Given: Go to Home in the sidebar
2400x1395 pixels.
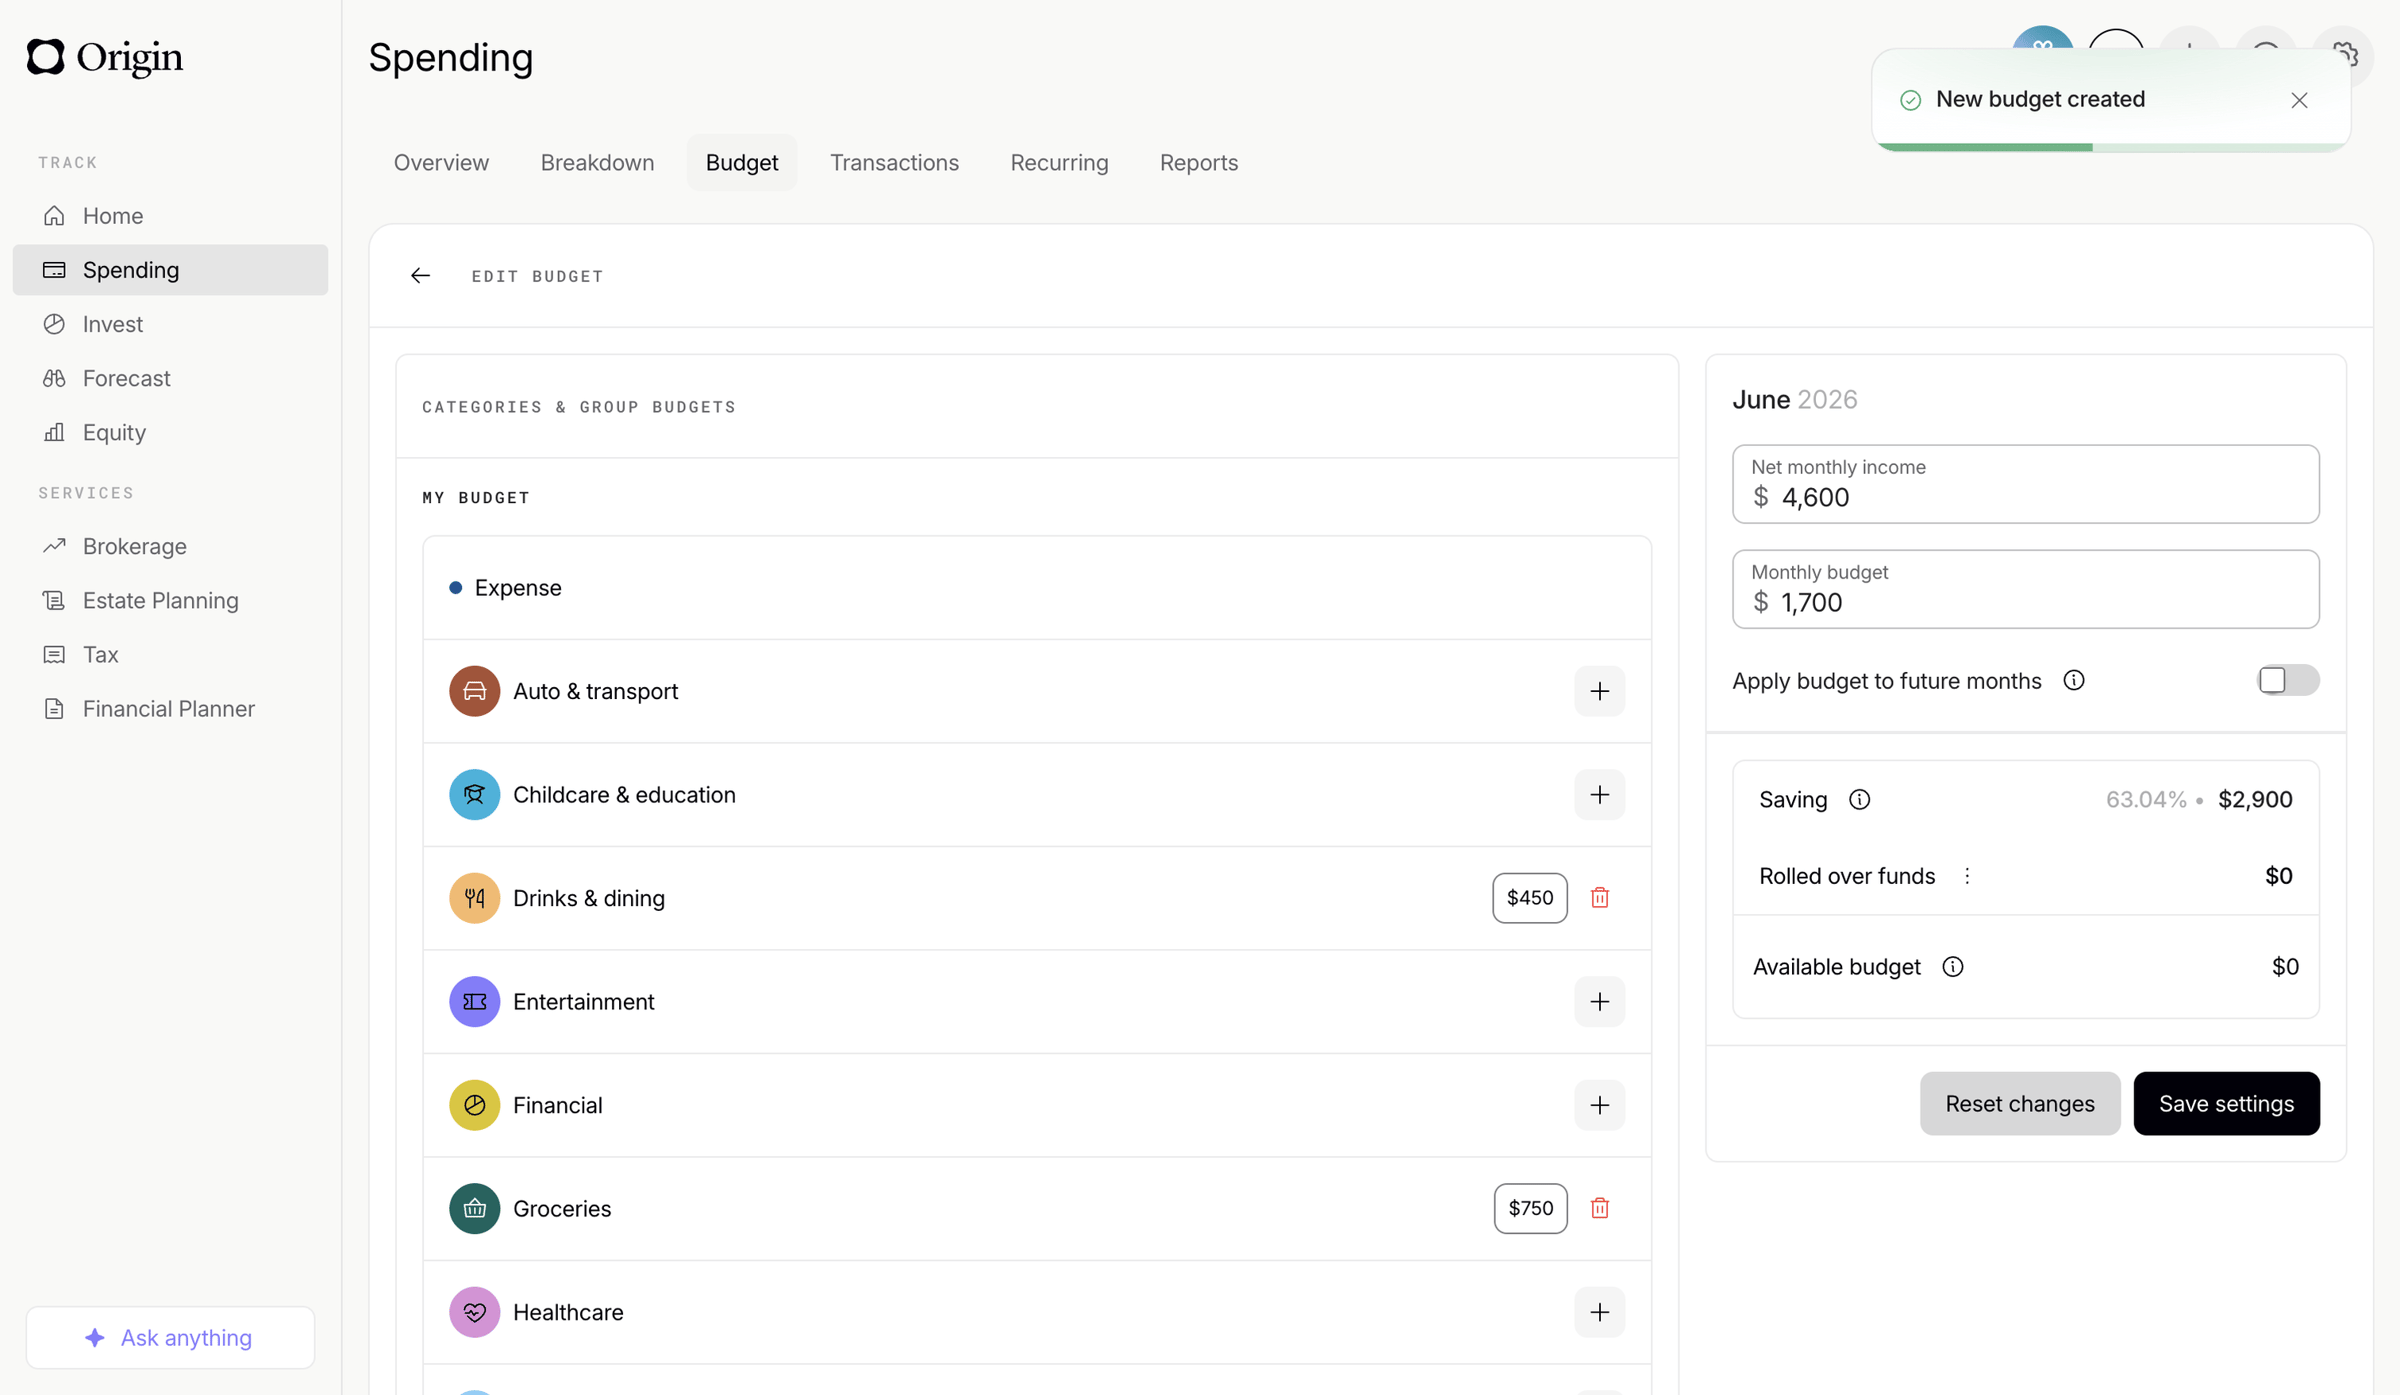Looking at the screenshot, I should (170, 216).
